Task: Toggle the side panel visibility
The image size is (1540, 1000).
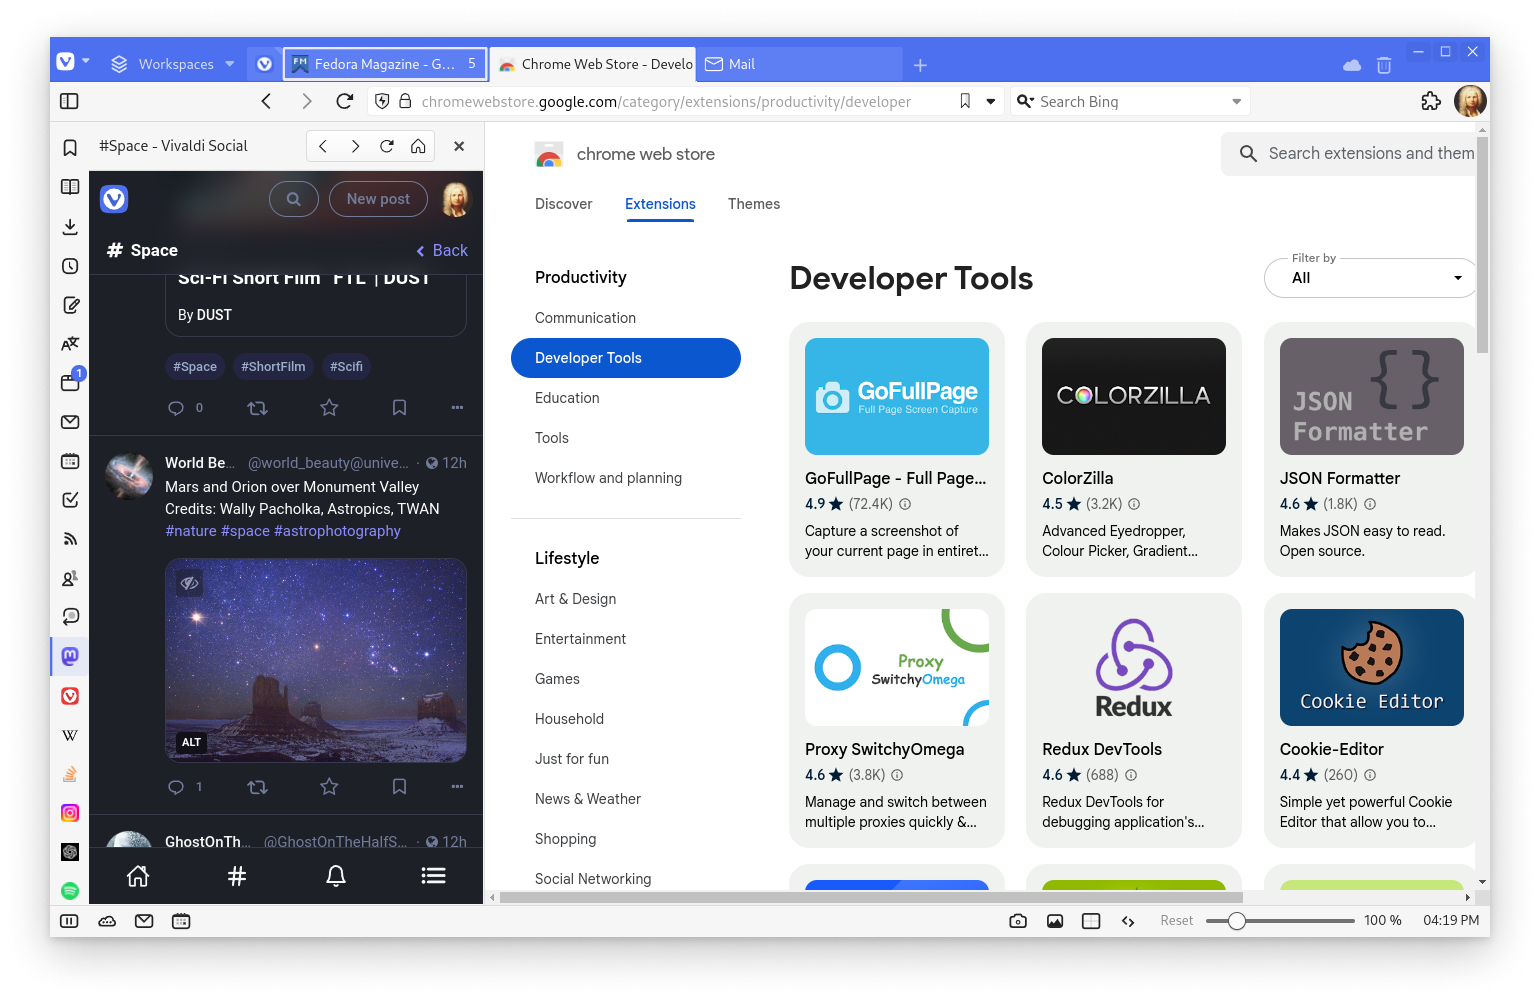Action: pos(69,101)
